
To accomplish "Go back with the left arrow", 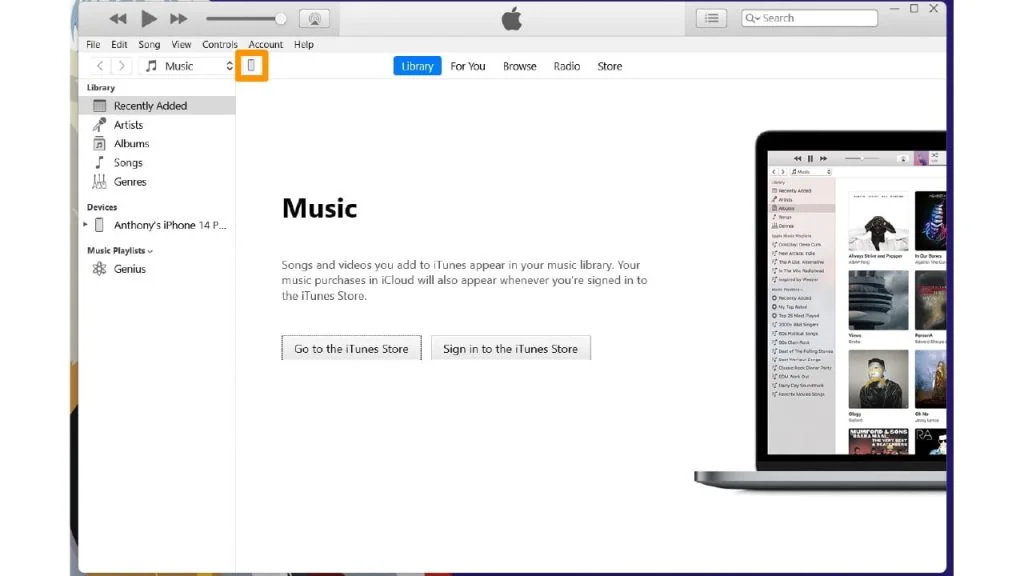I will pyautogui.click(x=100, y=66).
